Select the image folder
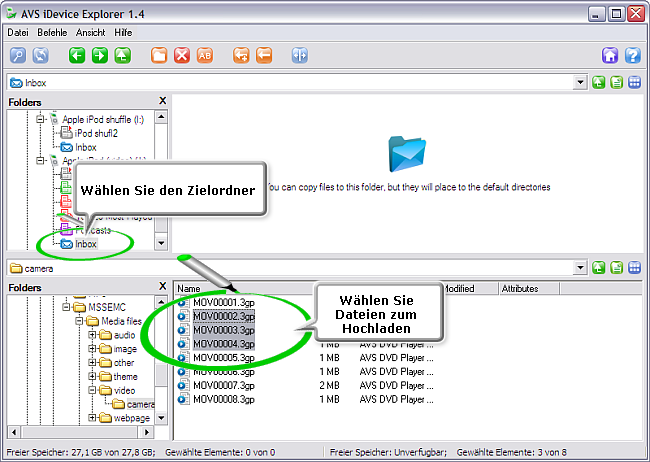The image size is (650, 462). (x=125, y=349)
